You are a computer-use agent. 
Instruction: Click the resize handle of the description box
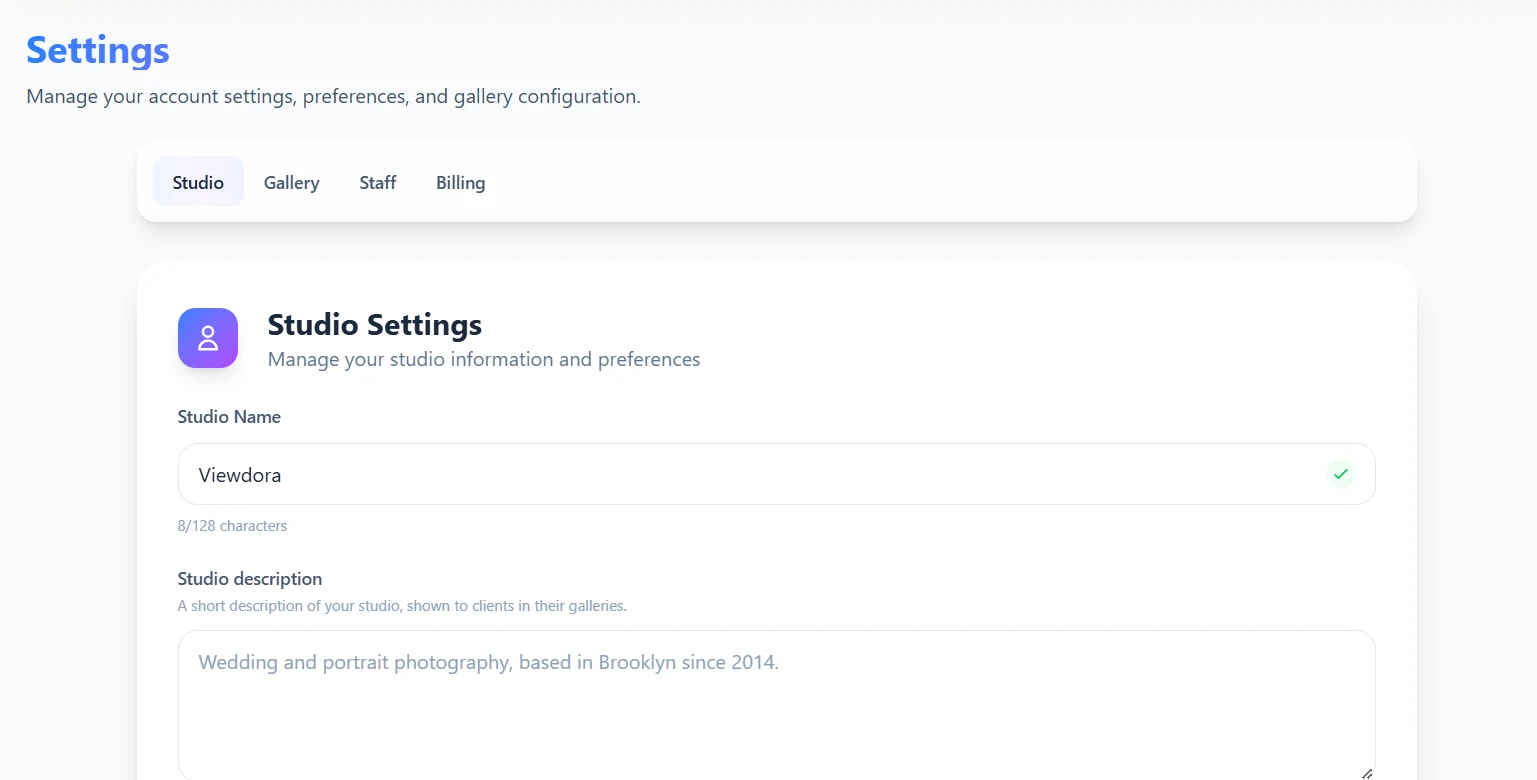click(x=1366, y=773)
